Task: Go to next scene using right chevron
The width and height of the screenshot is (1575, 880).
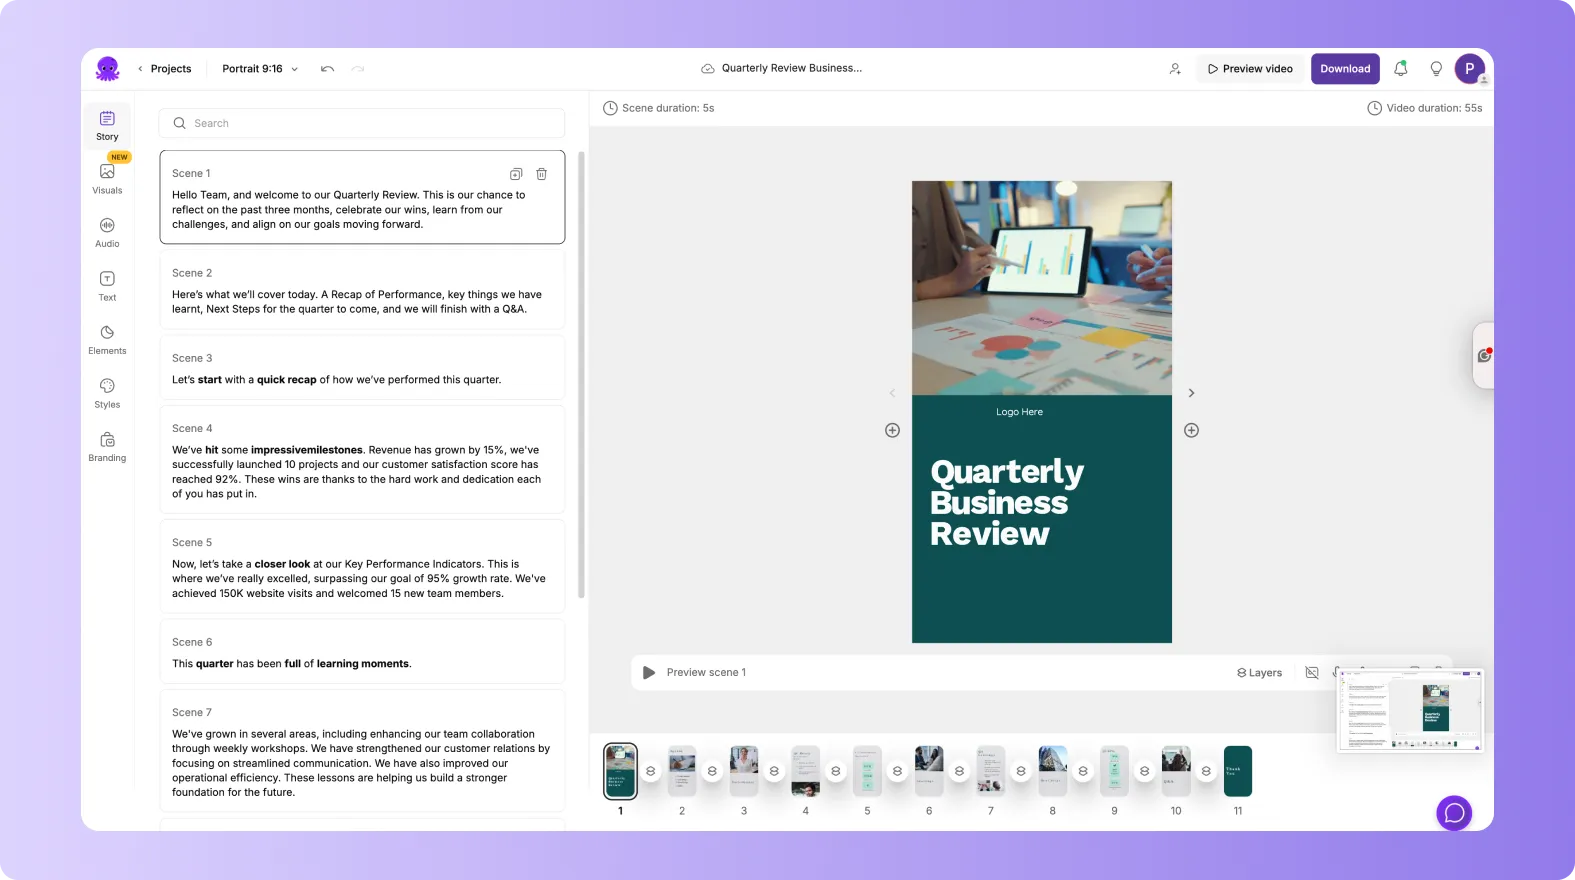Action: pos(1191,393)
